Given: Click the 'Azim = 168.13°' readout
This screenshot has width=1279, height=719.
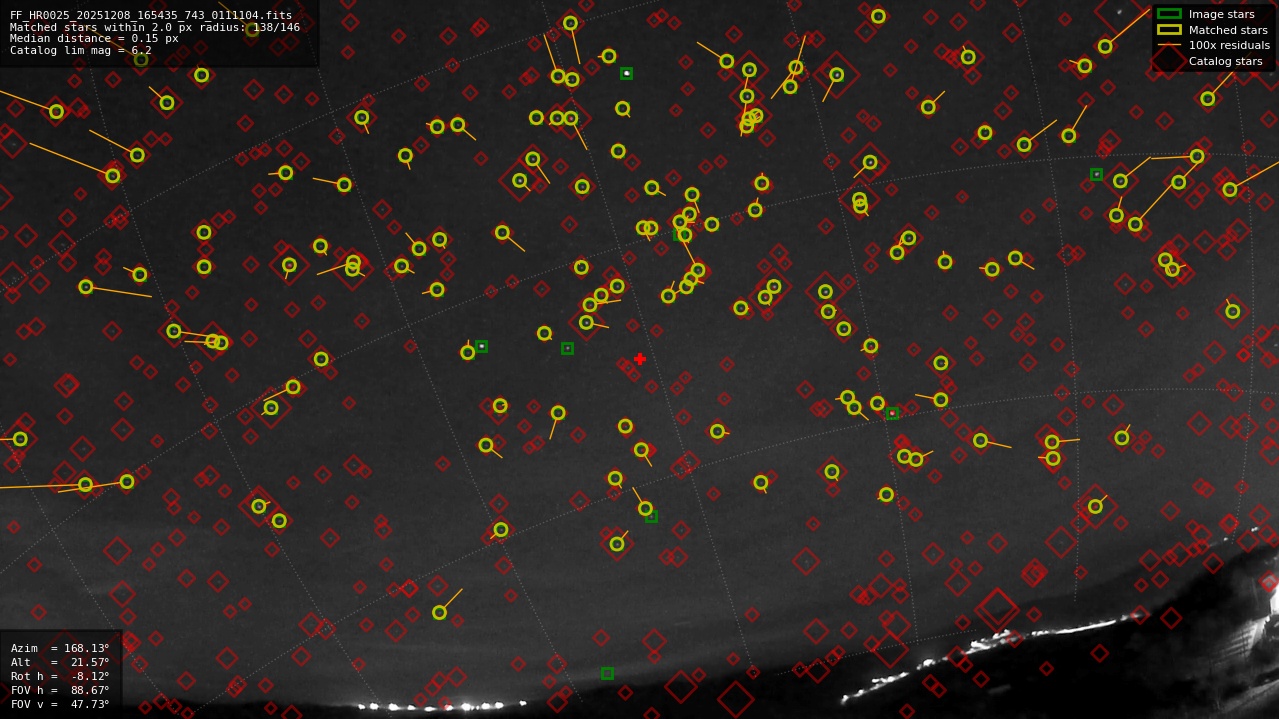Looking at the screenshot, I should (60, 648).
